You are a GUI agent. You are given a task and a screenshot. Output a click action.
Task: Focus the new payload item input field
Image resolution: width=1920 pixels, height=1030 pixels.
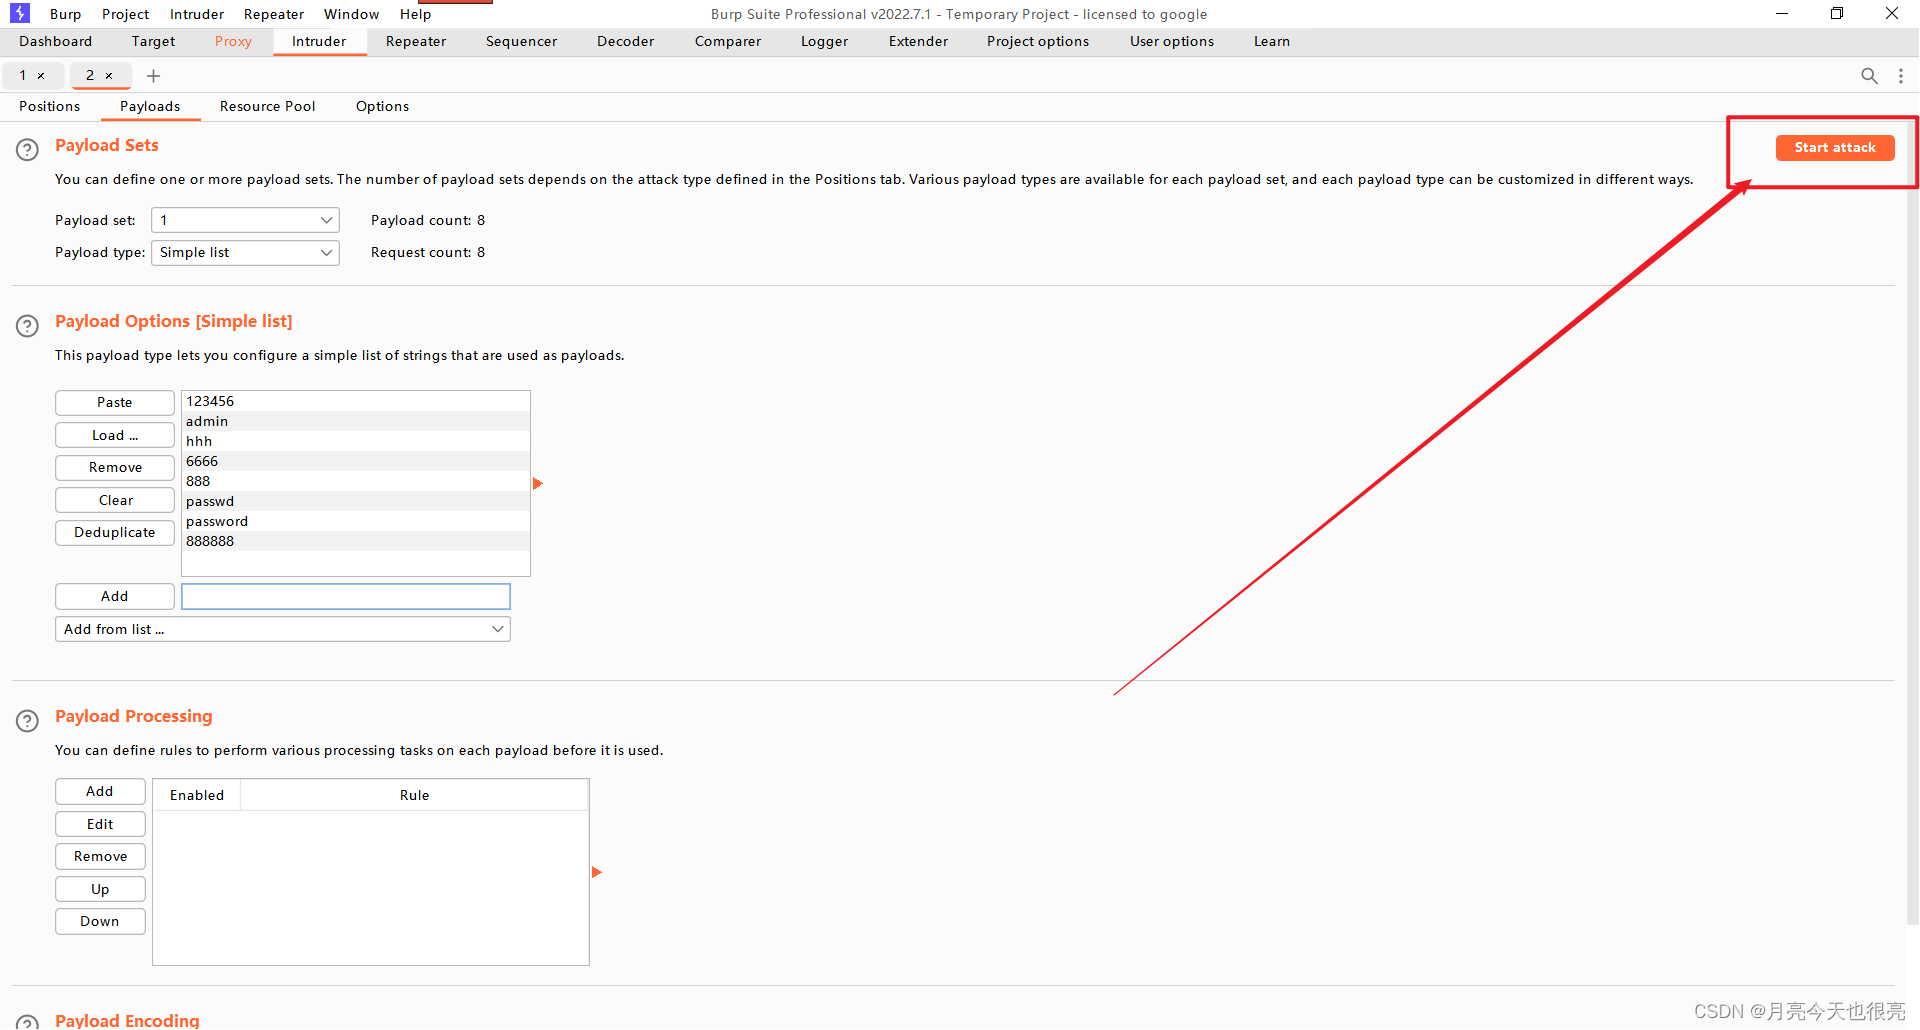346,596
